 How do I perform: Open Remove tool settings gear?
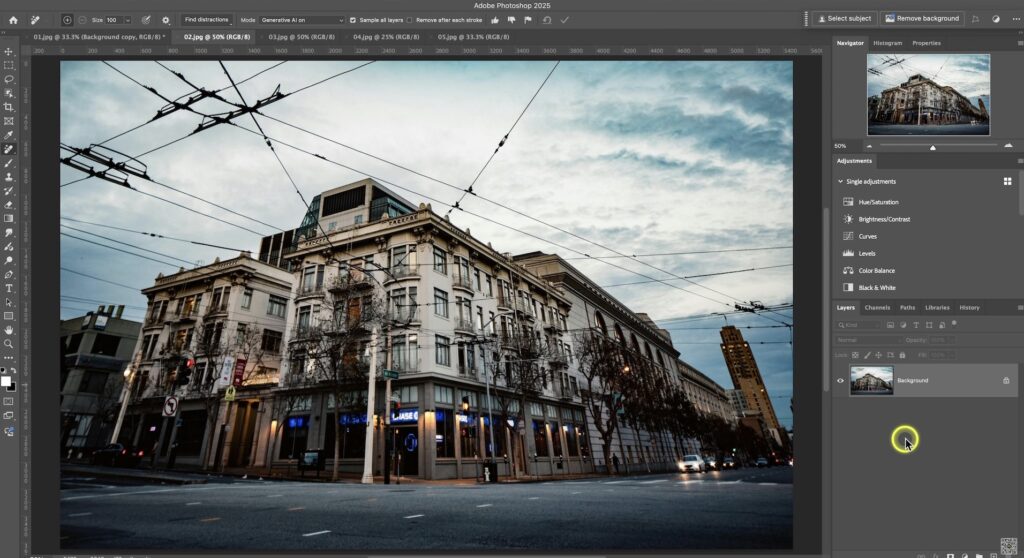click(x=166, y=20)
